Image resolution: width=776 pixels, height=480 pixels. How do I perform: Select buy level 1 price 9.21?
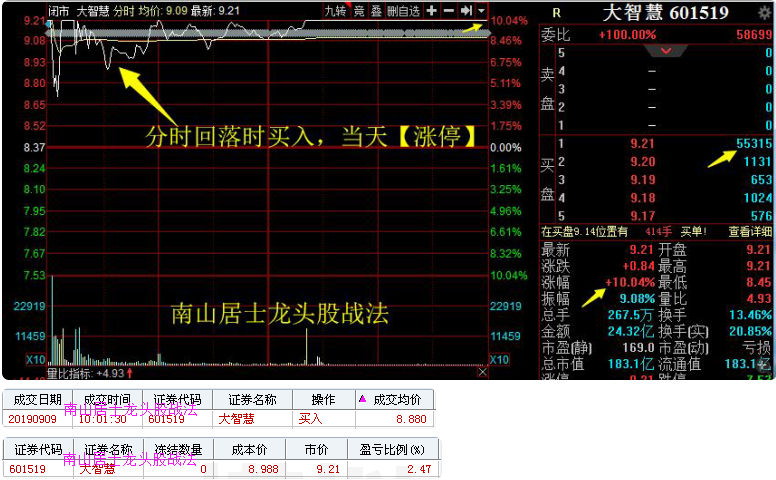click(x=642, y=144)
